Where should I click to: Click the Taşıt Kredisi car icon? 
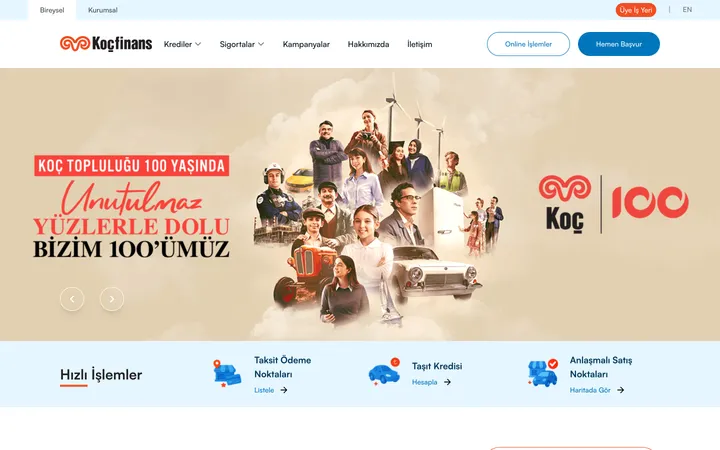385,372
